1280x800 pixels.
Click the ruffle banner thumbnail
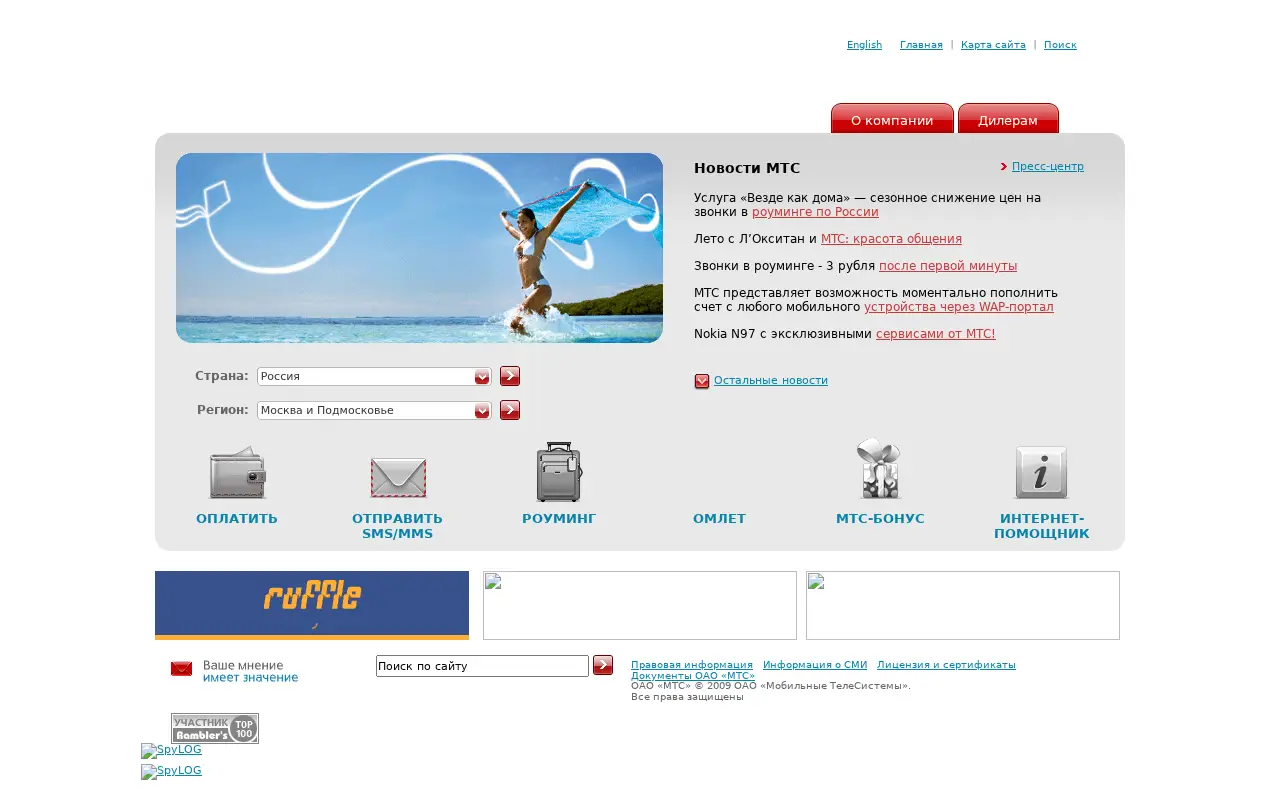(312, 605)
